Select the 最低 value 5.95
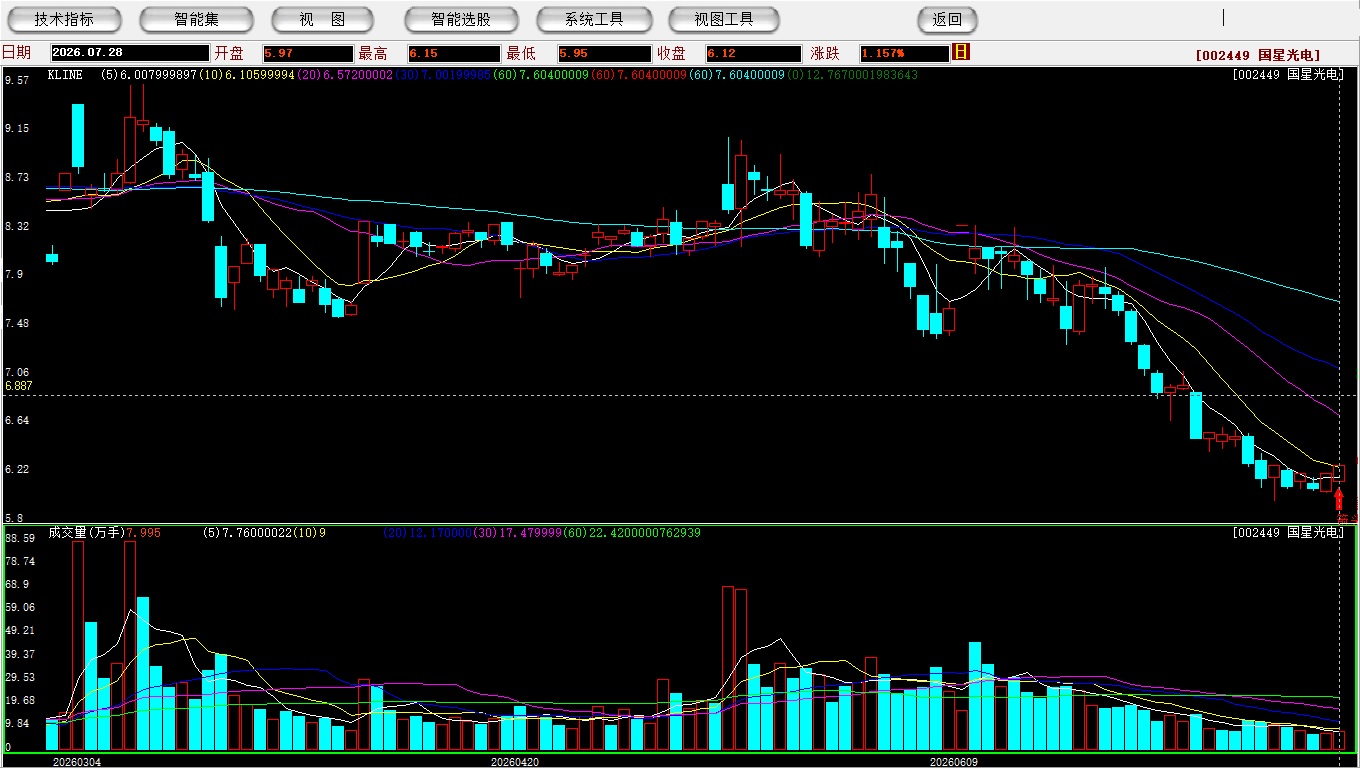 pyautogui.click(x=604, y=53)
